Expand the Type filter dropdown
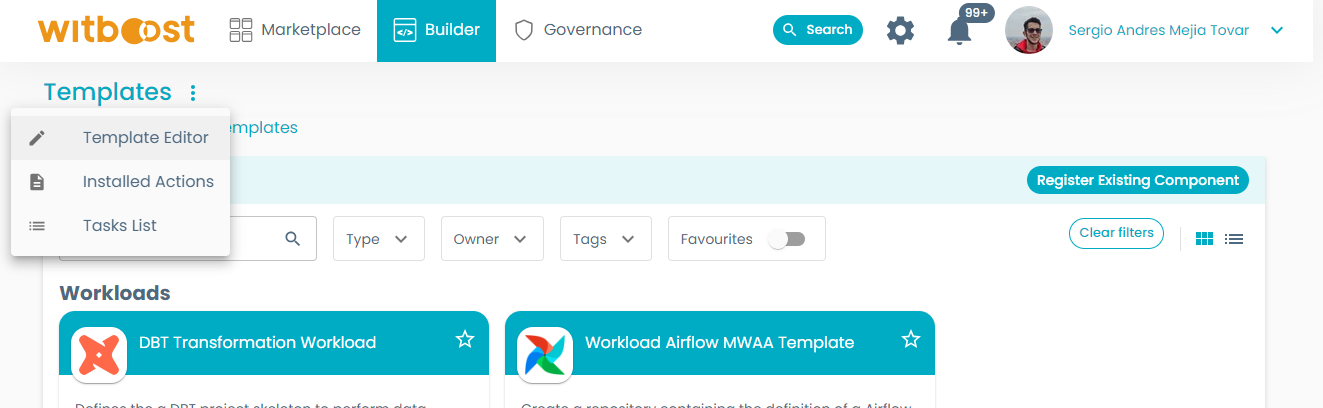The image size is (1323, 408). pos(378,239)
